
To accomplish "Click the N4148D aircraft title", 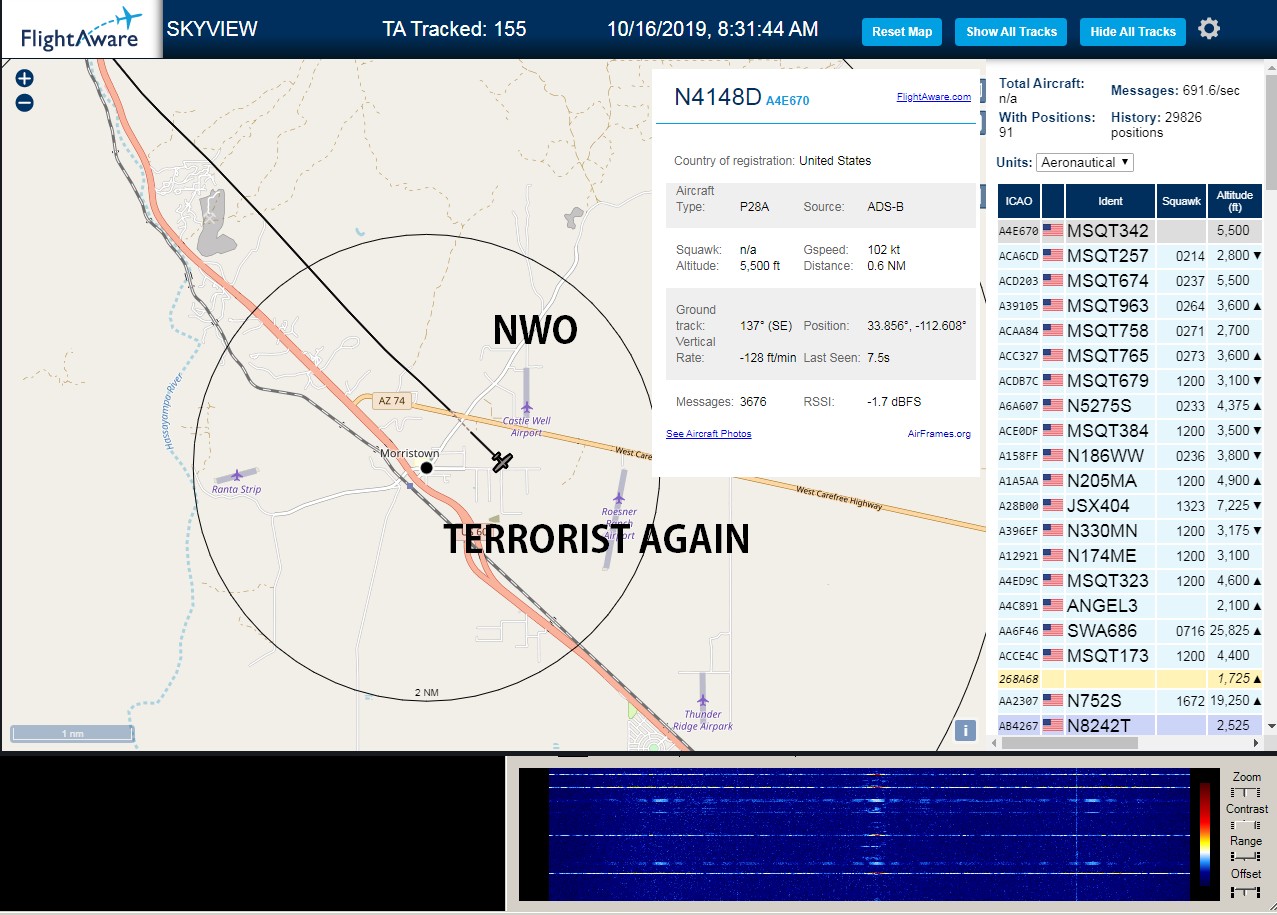I will (x=718, y=97).
